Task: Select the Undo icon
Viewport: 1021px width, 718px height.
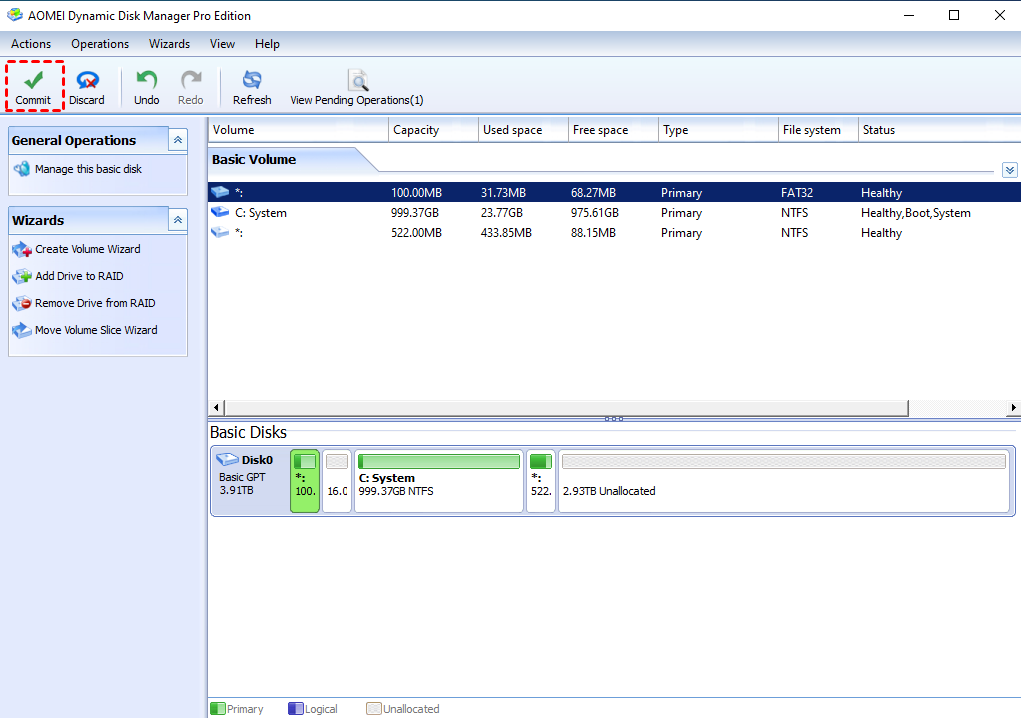Action: pyautogui.click(x=145, y=87)
